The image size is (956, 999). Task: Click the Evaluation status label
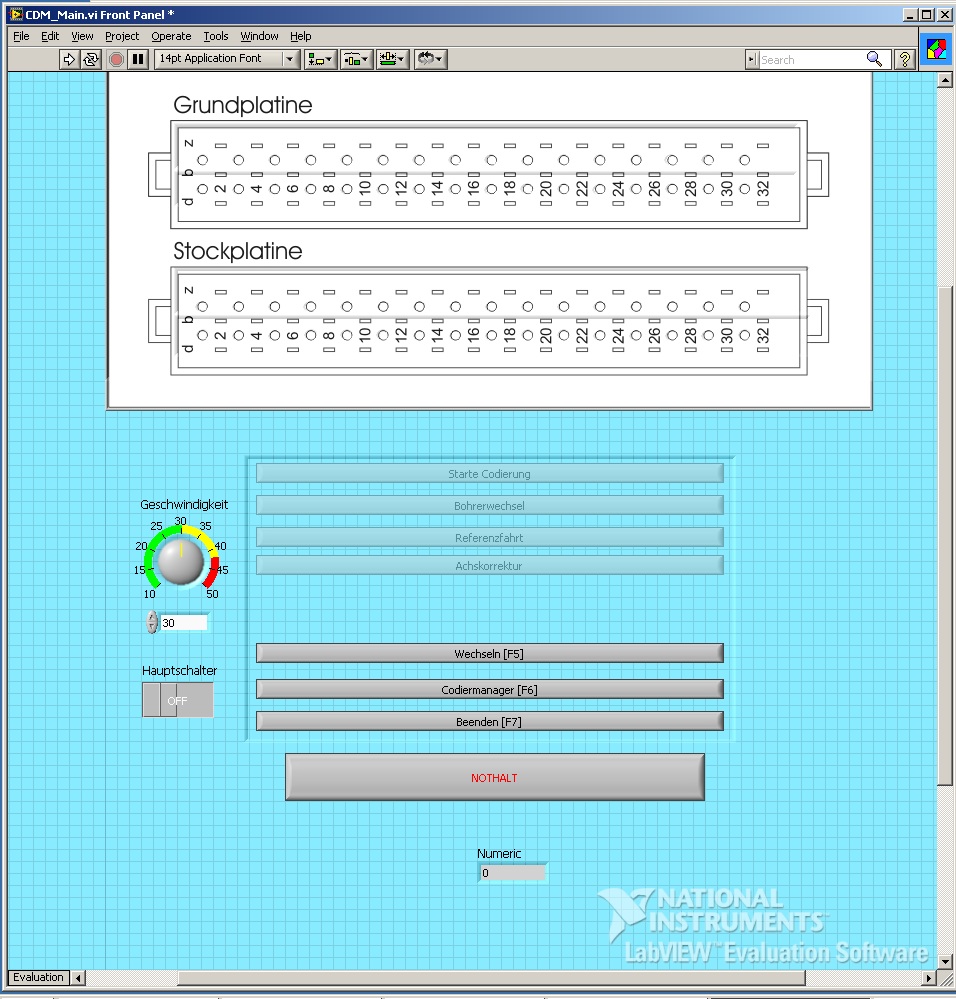pyautogui.click(x=38, y=977)
